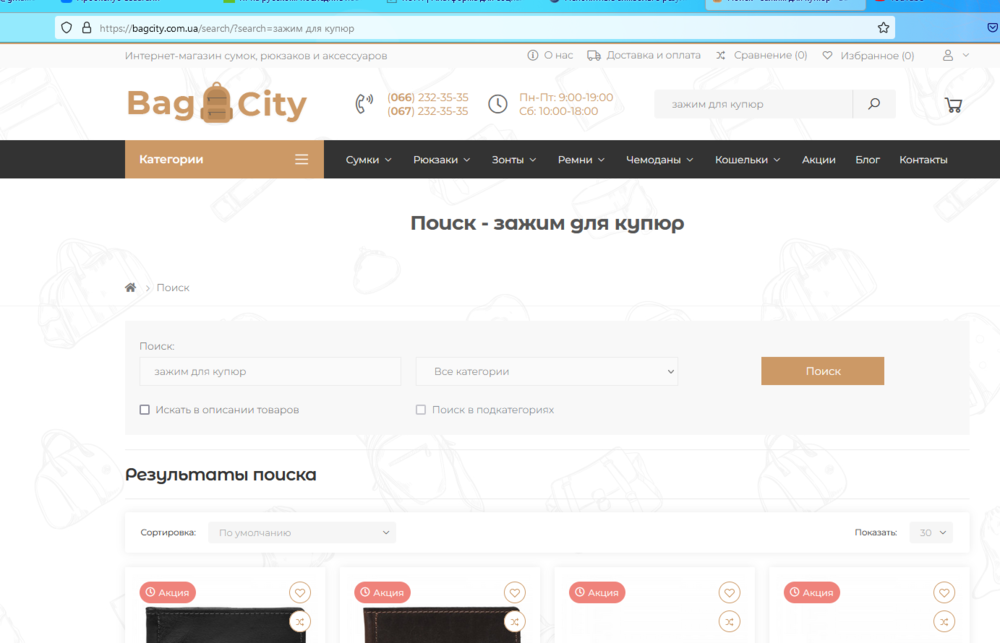Click the hamburger icon in Категории bar
Viewport: 1000px width, 643px height.
click(x=301, y=159)
